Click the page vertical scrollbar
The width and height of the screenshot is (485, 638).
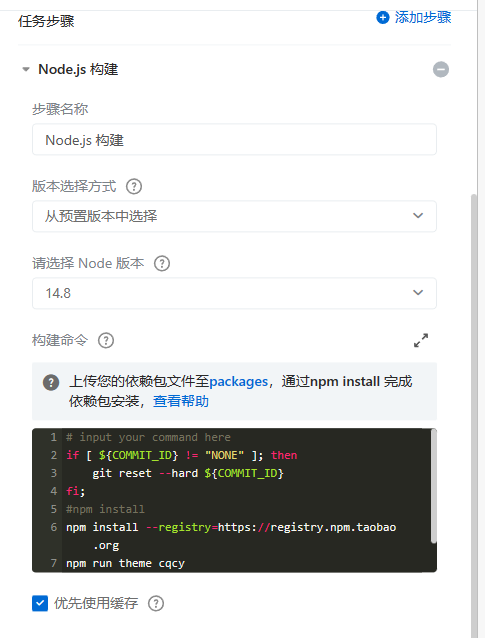(x=474, y=415)
